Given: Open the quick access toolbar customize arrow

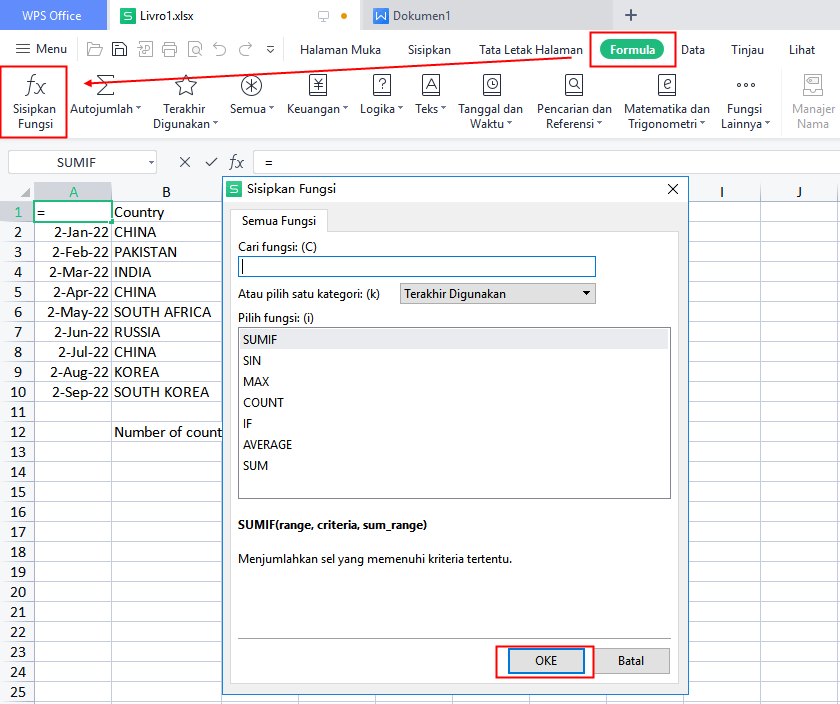Looking at the screenshot, I should 270,49.
